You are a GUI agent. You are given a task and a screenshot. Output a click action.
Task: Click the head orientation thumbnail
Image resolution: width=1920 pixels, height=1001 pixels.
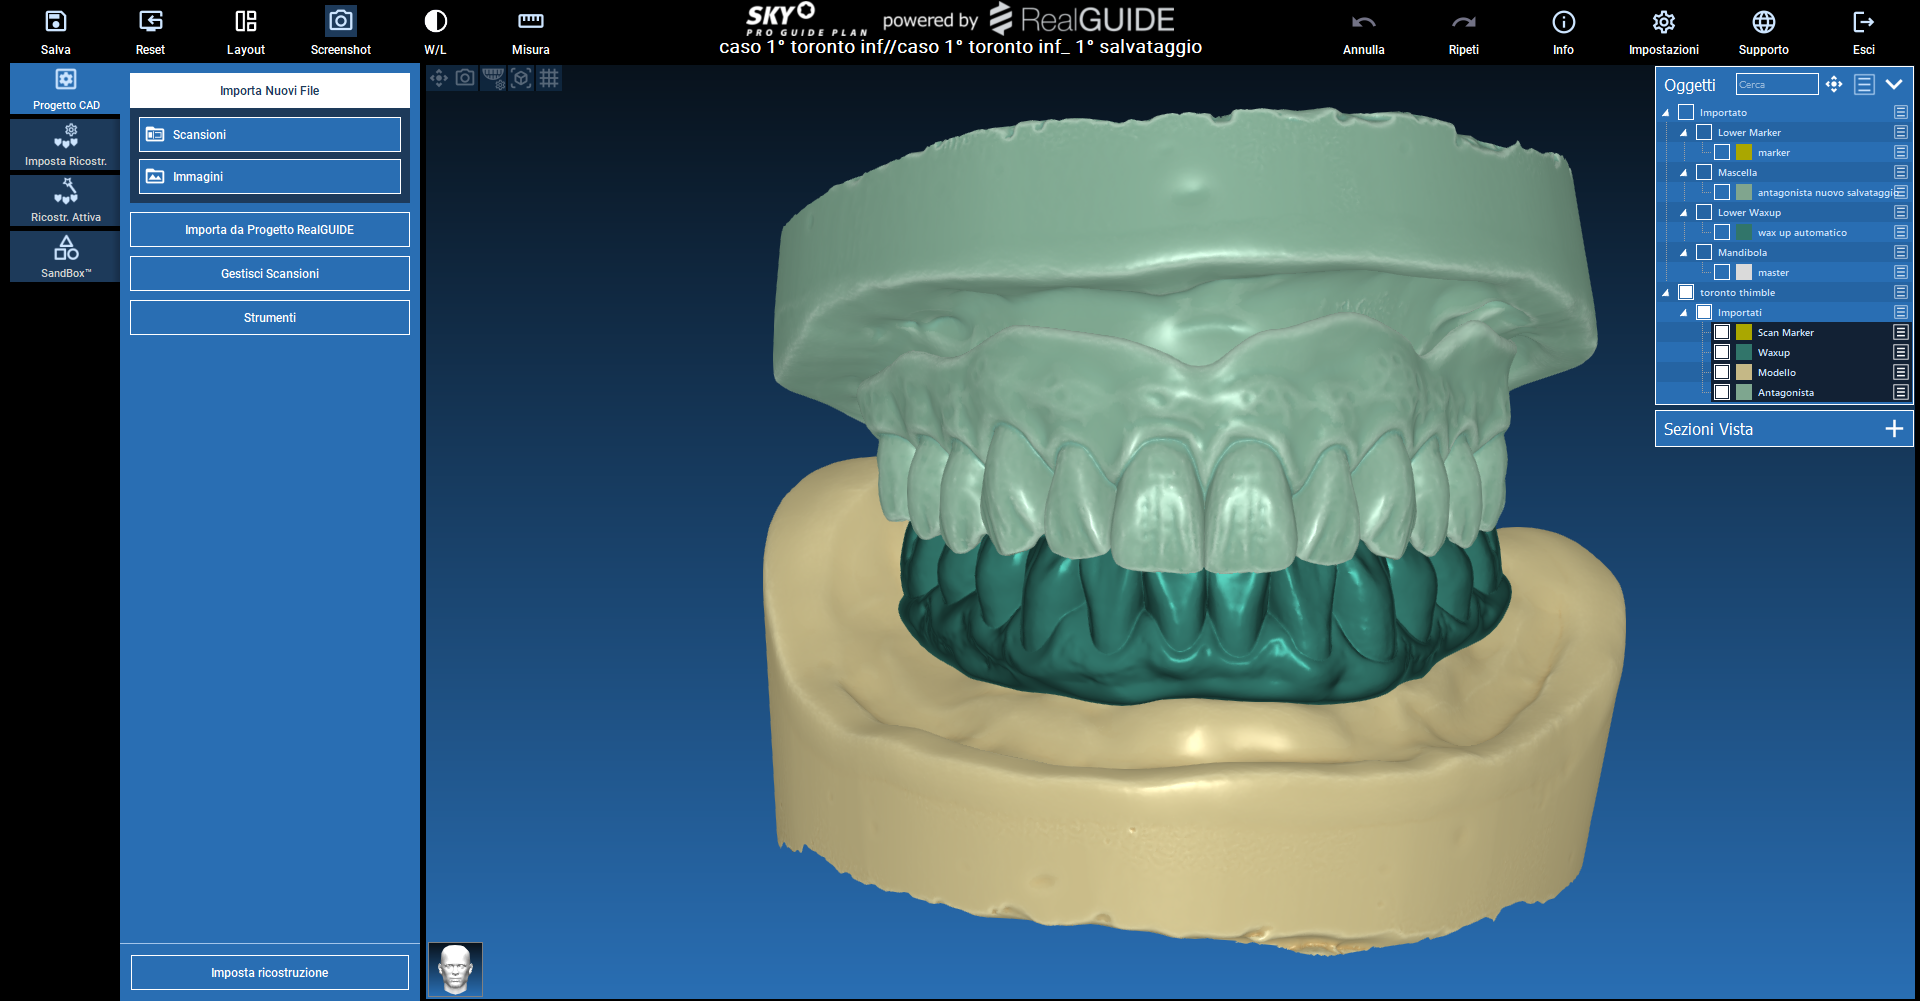click(x=456, y=968)
